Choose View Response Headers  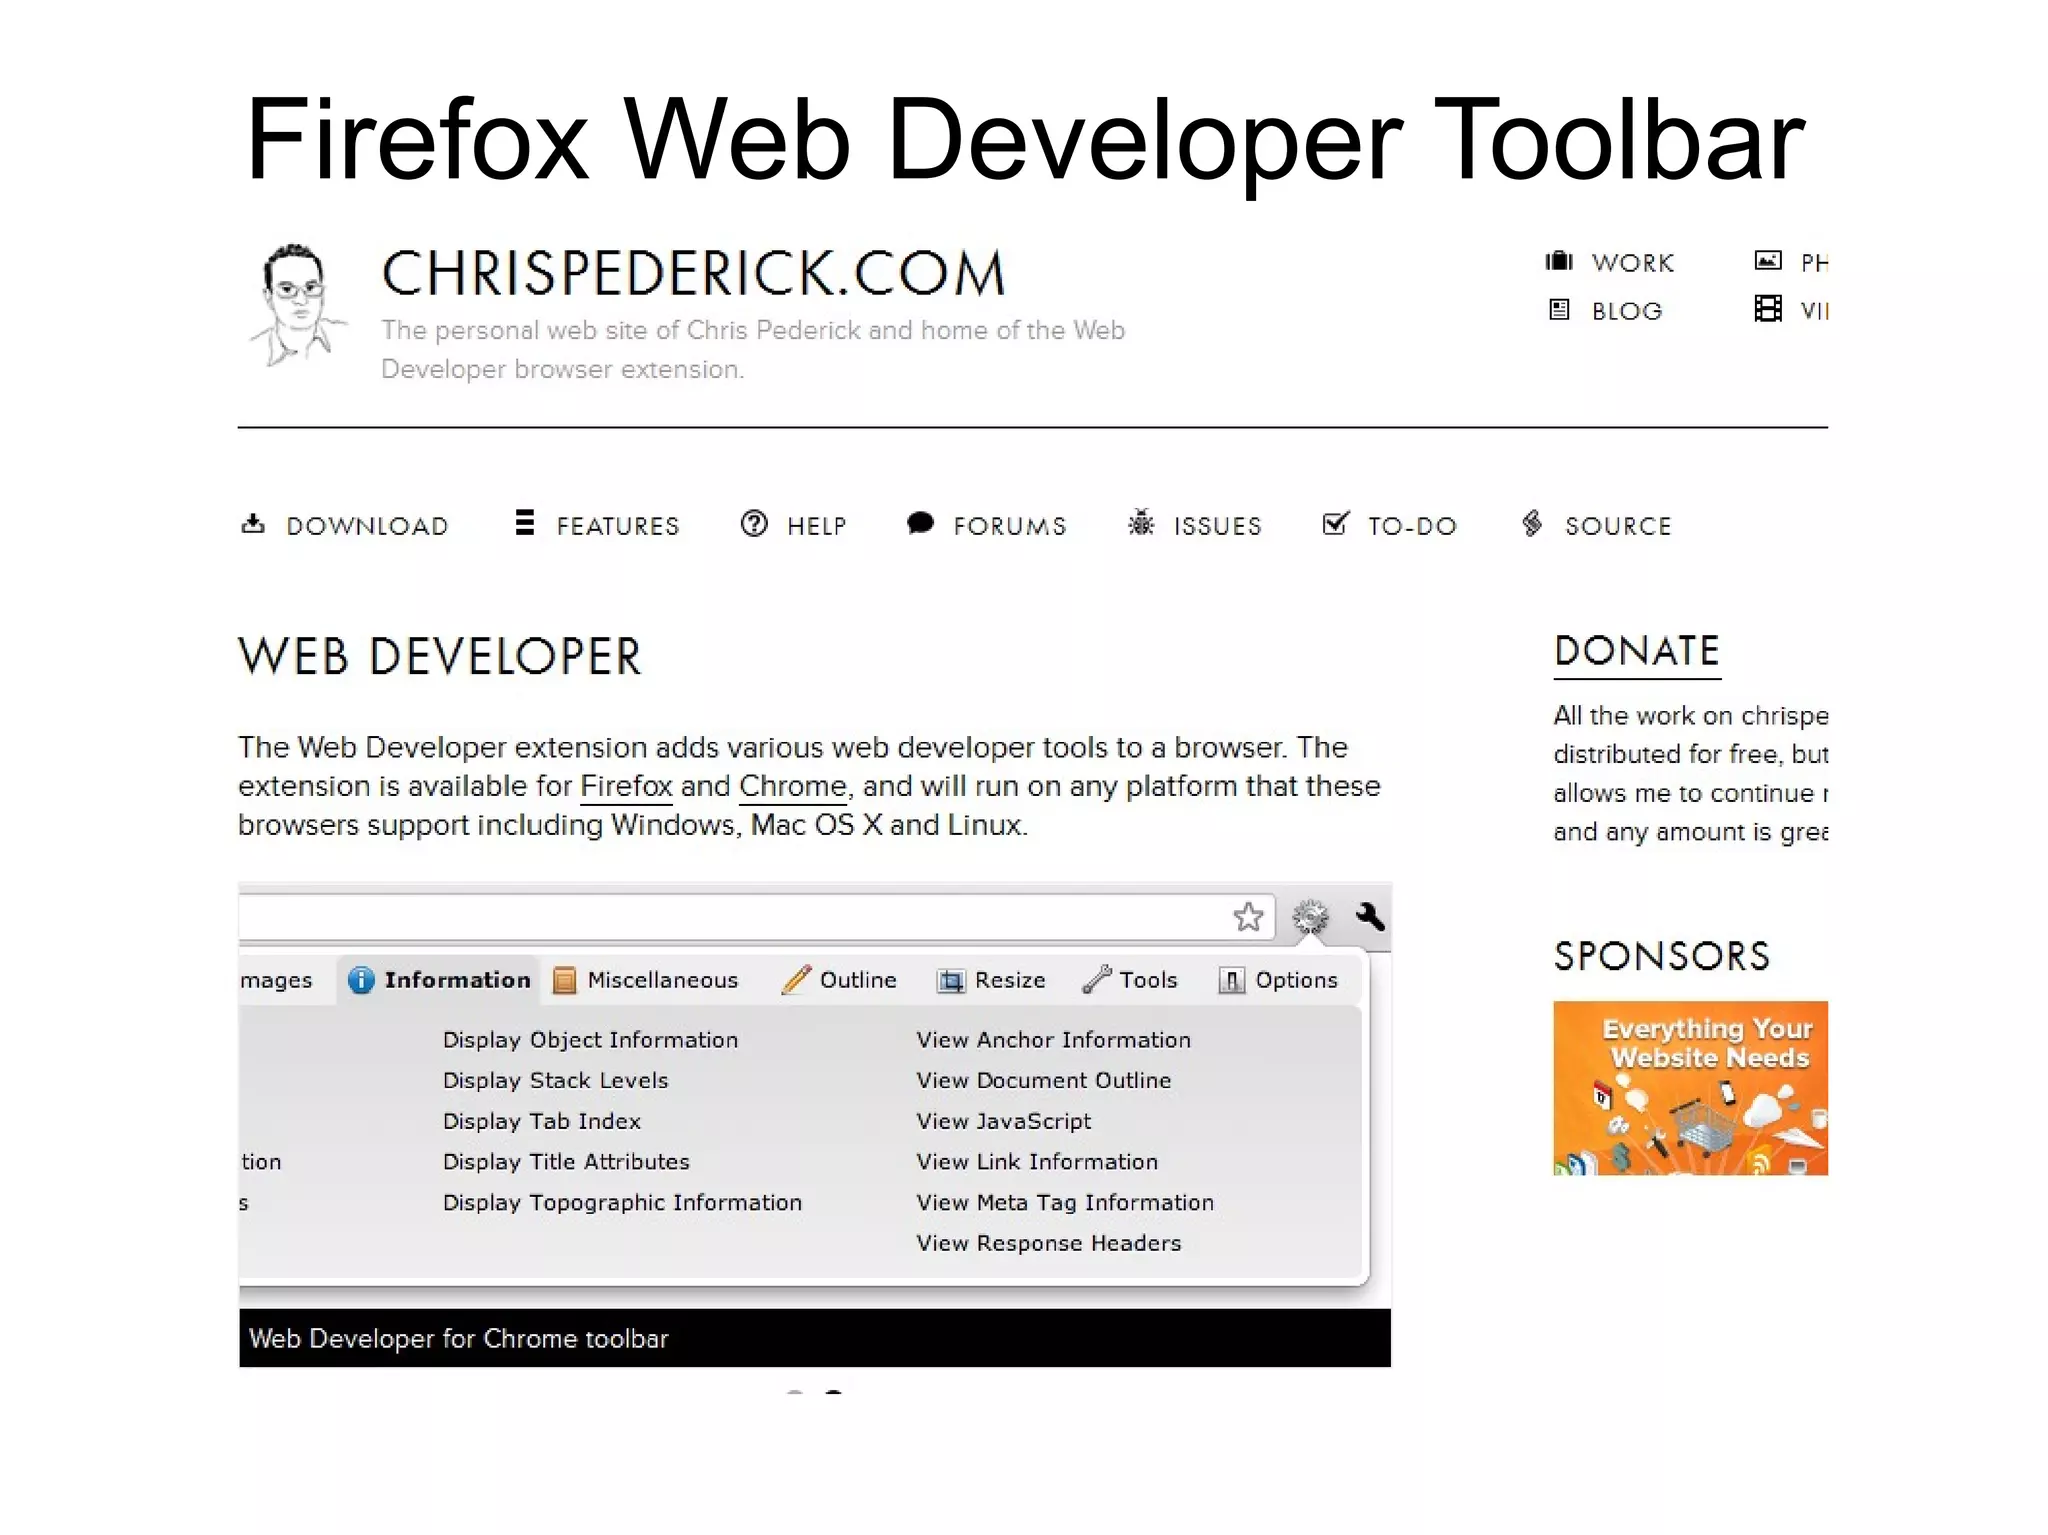1048,1243
